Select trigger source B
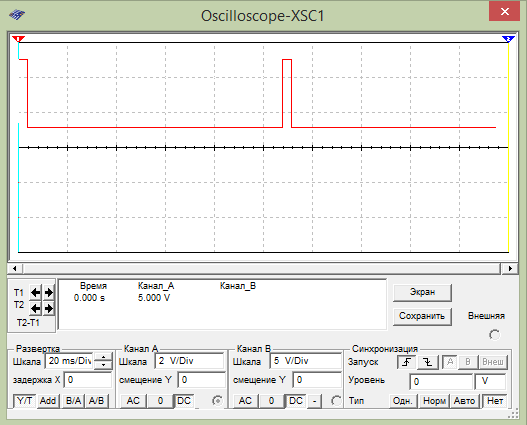 pos(468,362)
